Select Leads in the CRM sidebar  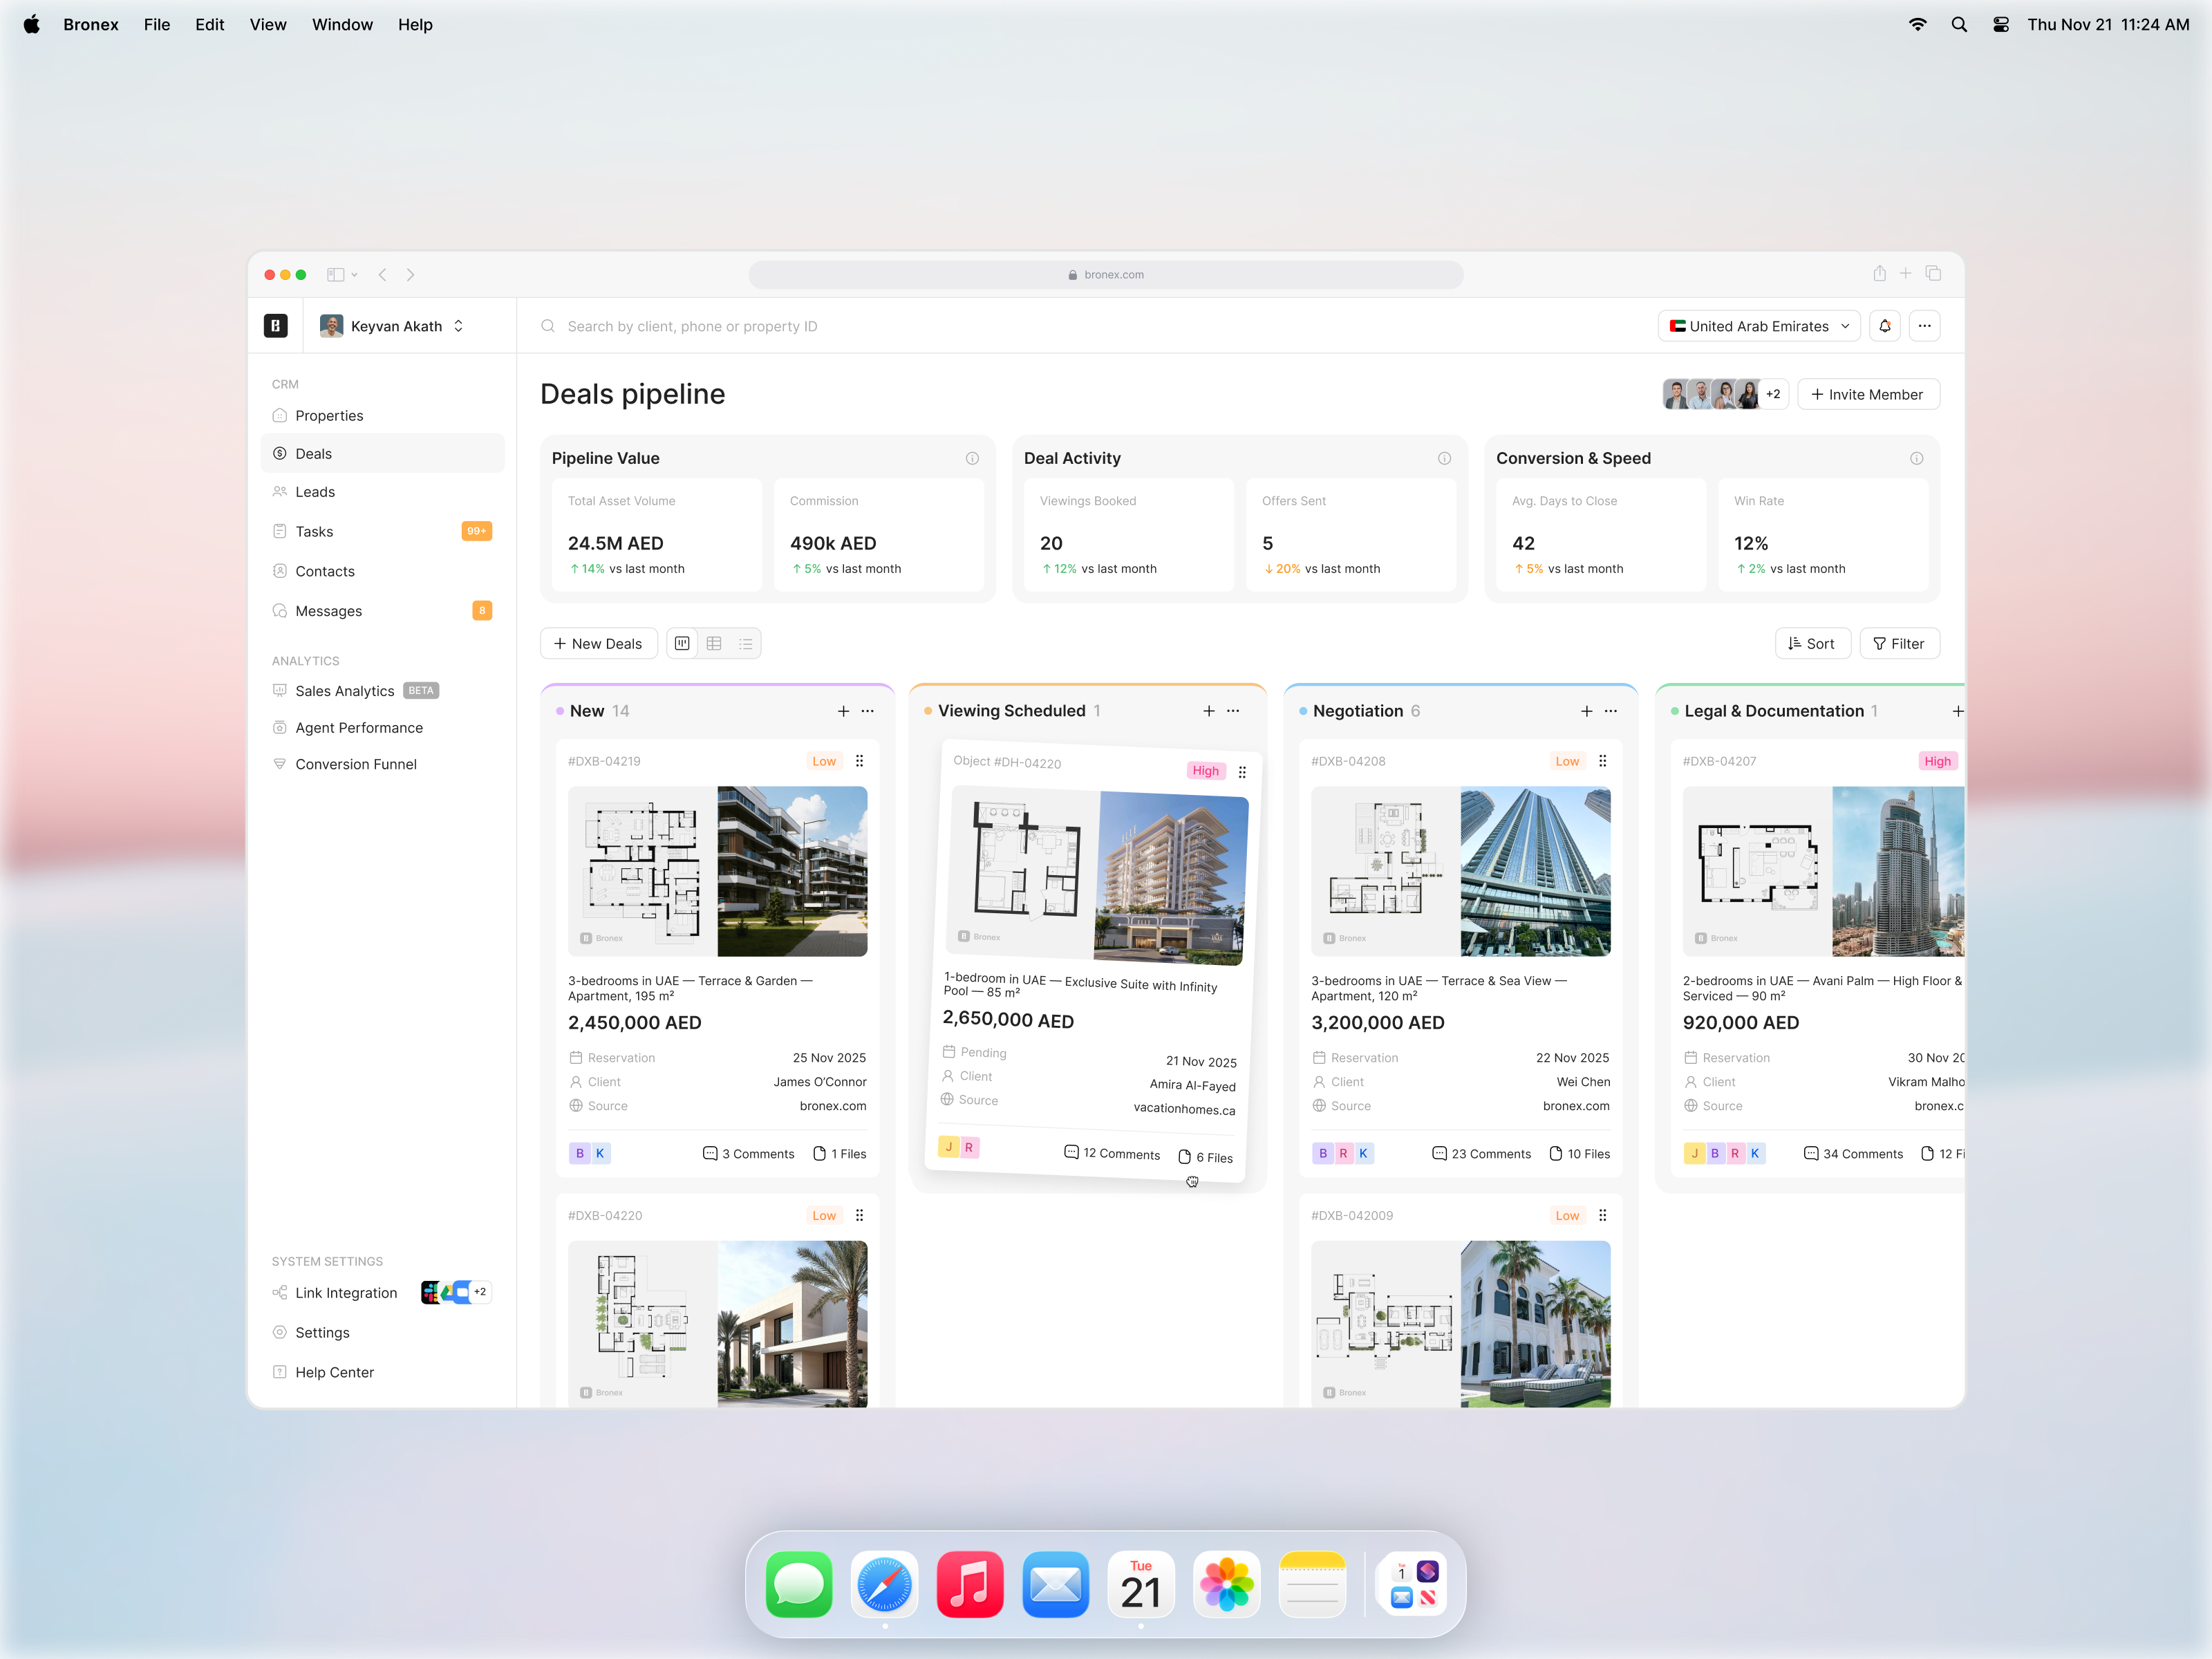click(x=315, y=491)
